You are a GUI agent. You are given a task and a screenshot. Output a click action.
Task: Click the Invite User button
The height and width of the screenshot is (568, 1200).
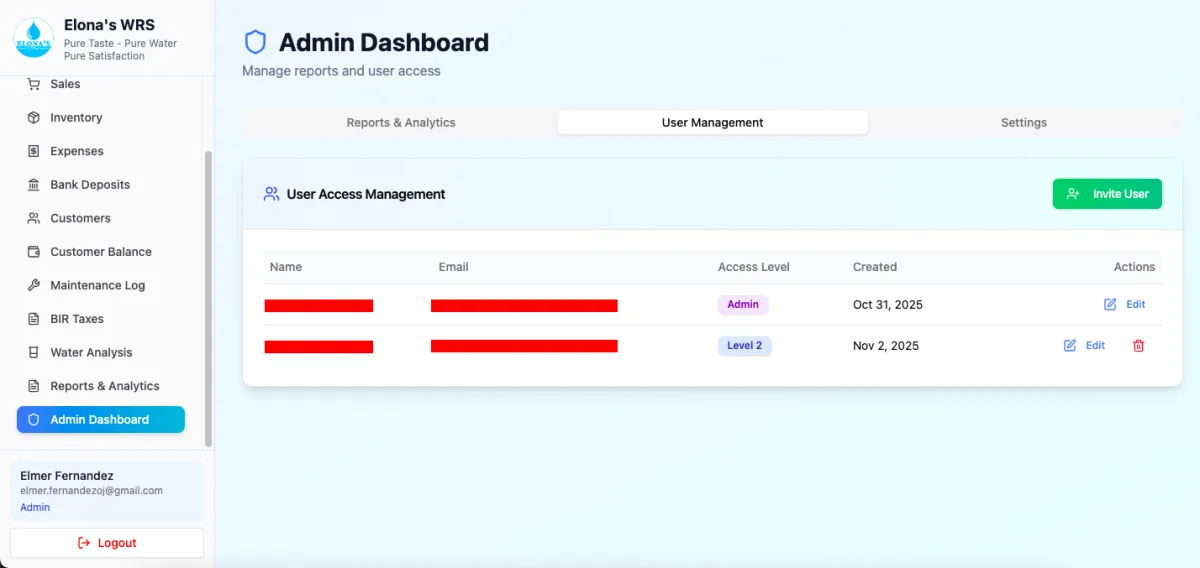point(1107,194)
